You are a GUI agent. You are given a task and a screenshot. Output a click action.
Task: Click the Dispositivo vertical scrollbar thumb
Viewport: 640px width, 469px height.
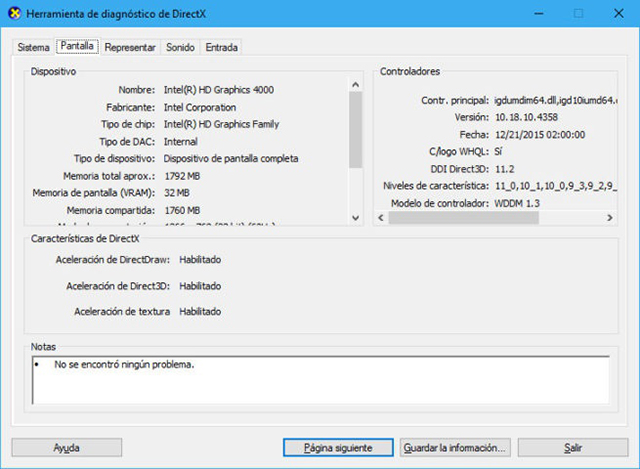(356, 129)
